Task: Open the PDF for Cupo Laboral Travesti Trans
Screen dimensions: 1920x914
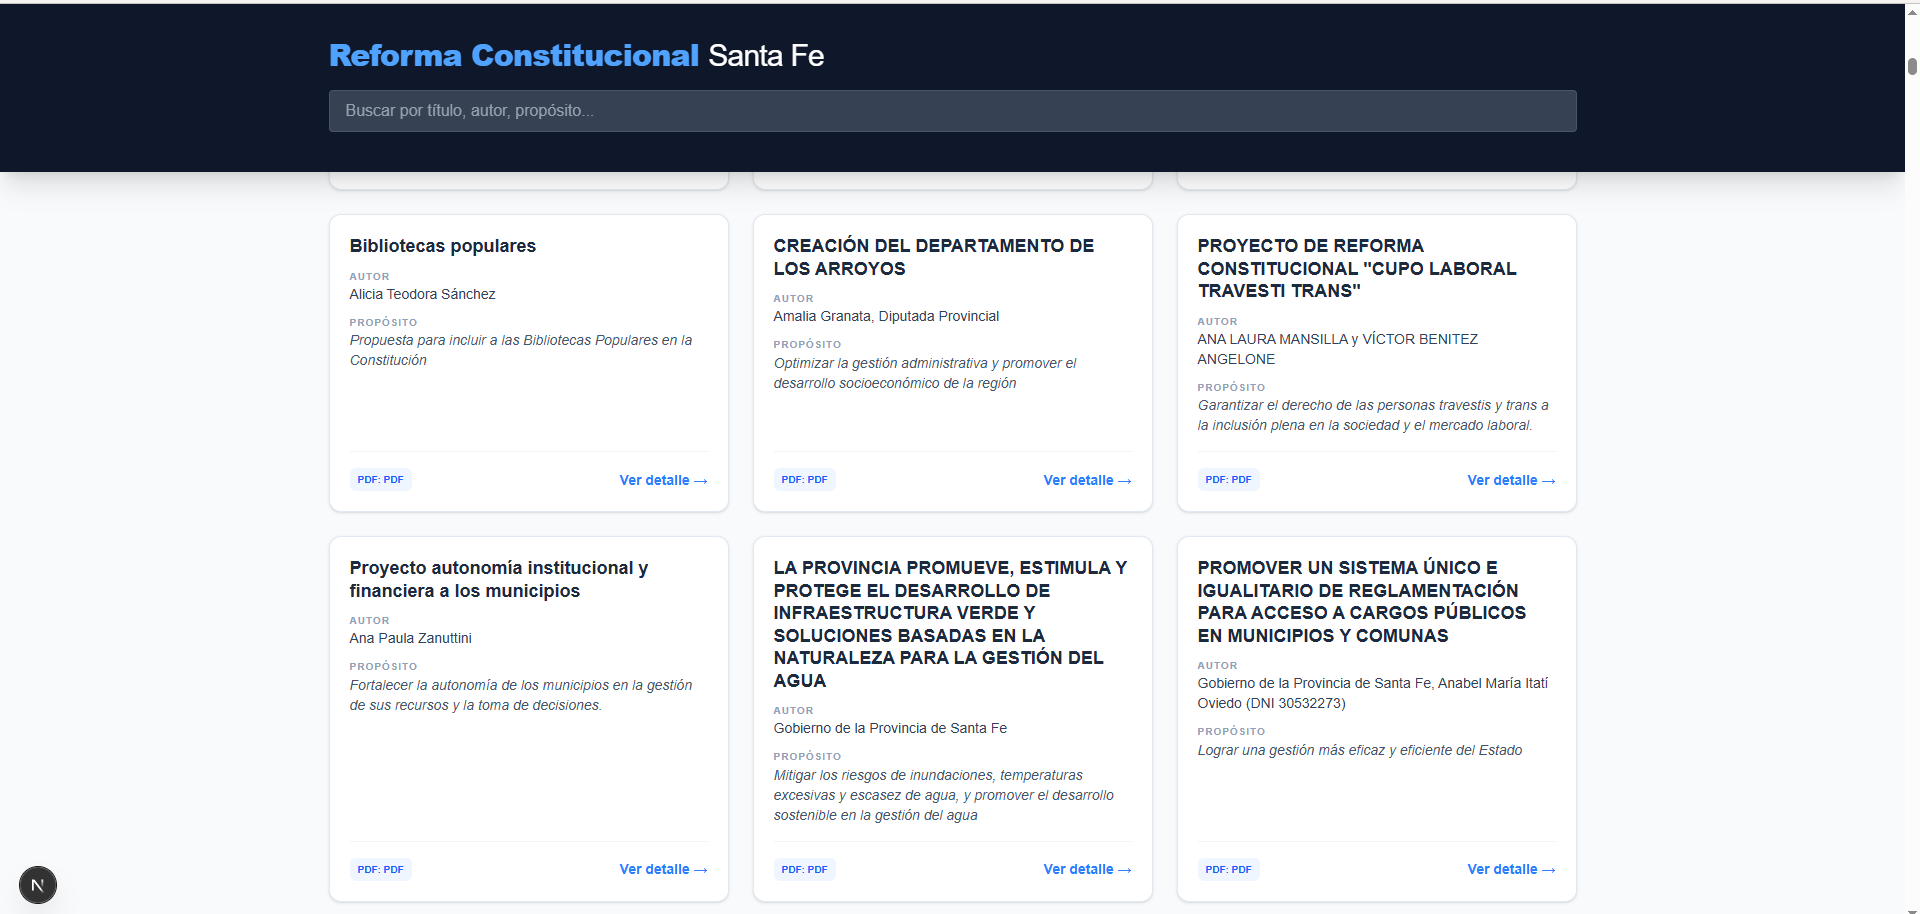Action: [x=1228, y=479]
